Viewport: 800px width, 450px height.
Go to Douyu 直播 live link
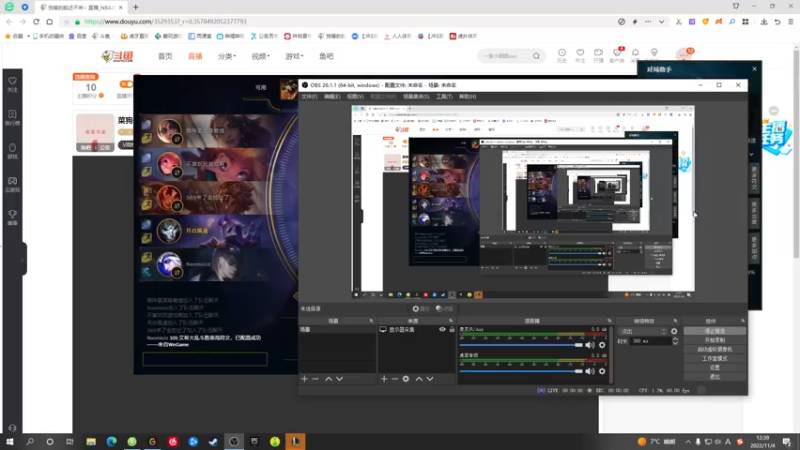coord(195,56)
